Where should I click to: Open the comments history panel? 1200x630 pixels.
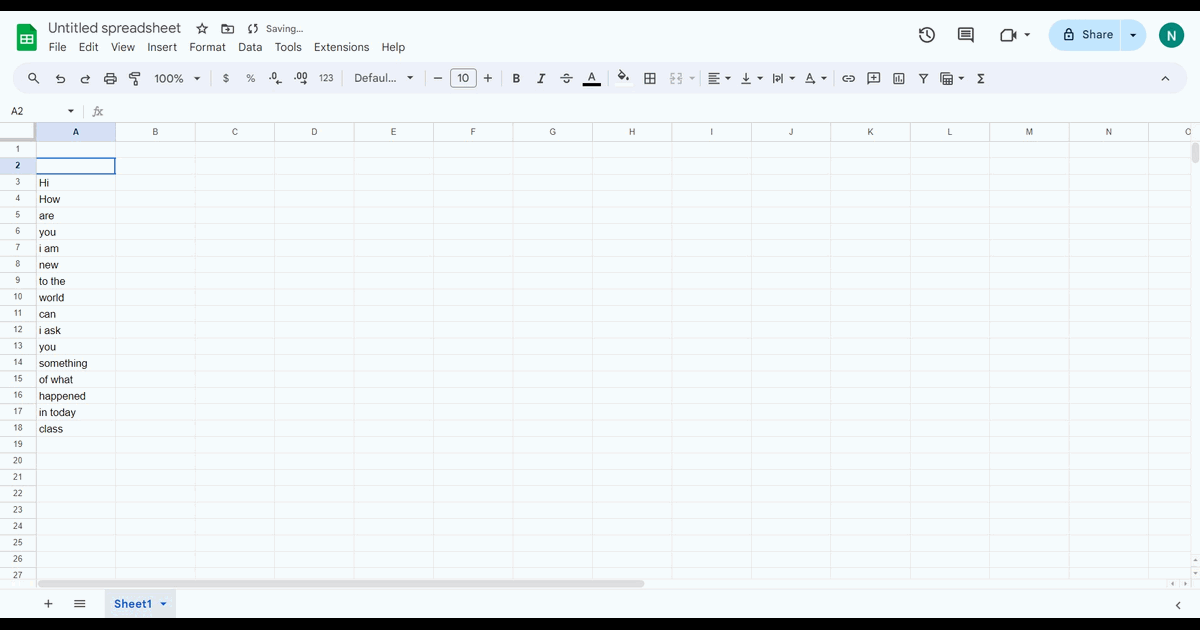pos(966,35)
